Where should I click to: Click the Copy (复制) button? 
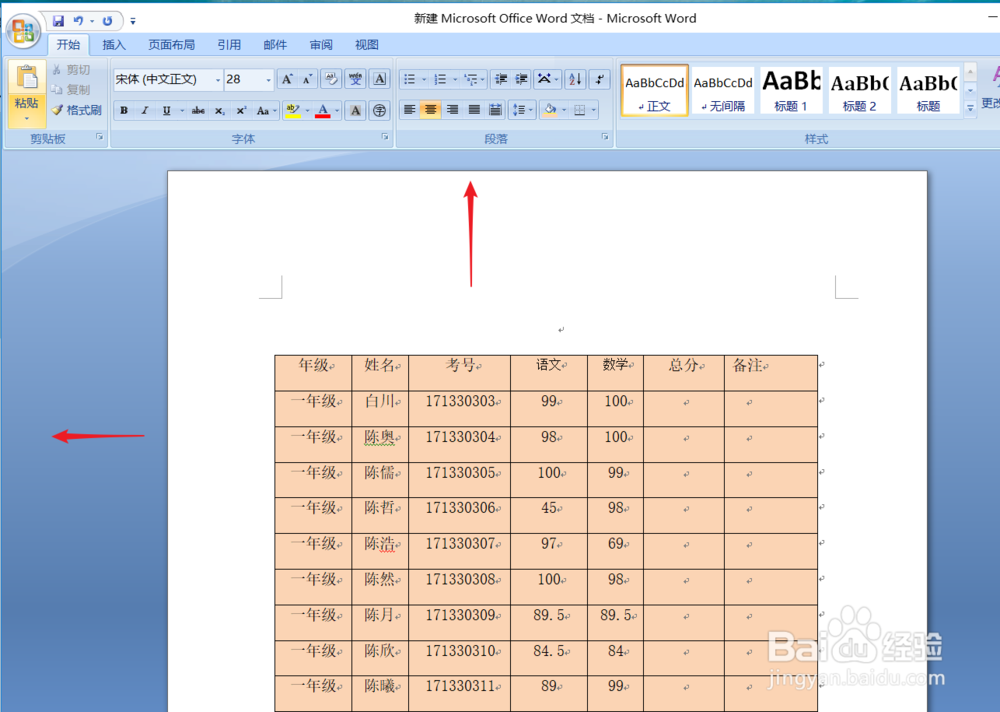pyautogui.click(x=71, y=90)
